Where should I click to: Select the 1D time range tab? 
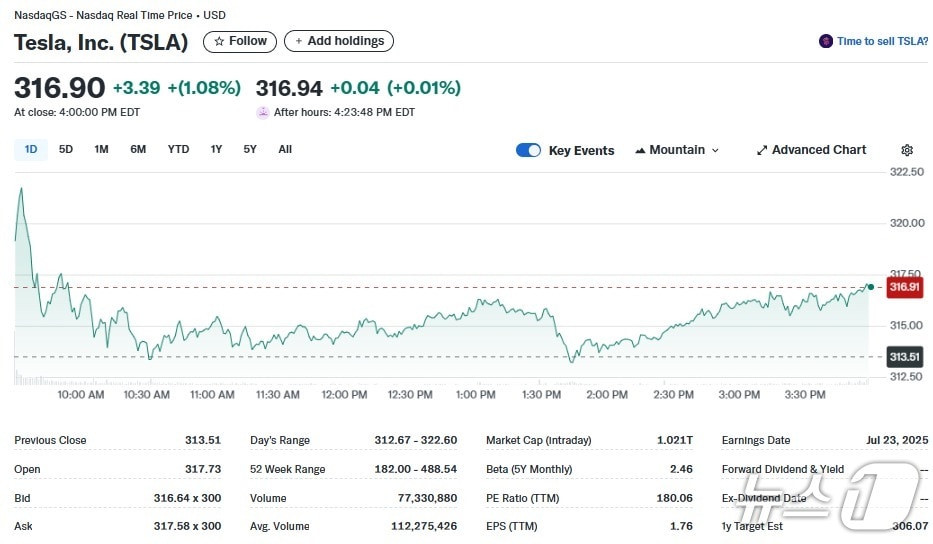coord(31,149)
